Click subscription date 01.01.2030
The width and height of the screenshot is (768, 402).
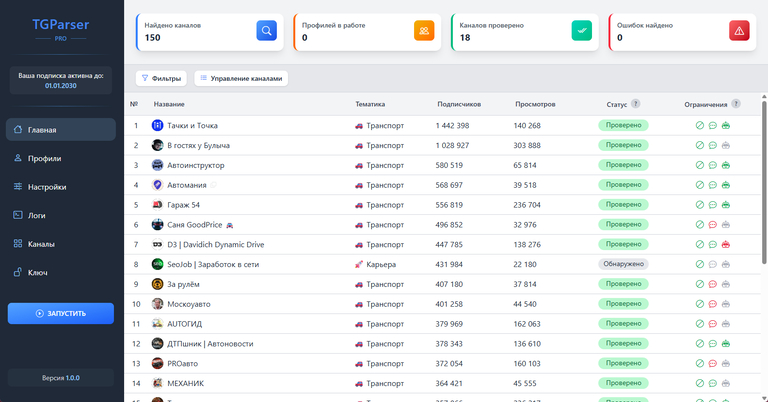pos(61,86)
